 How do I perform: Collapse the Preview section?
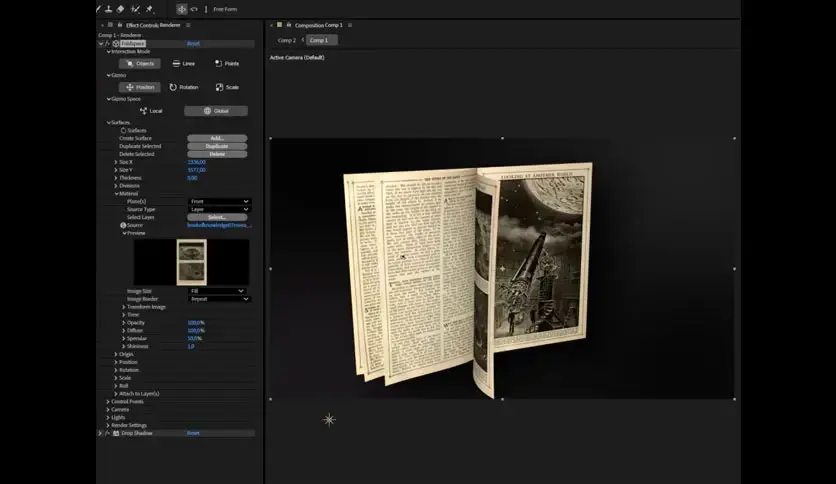(x=124, y=233)
